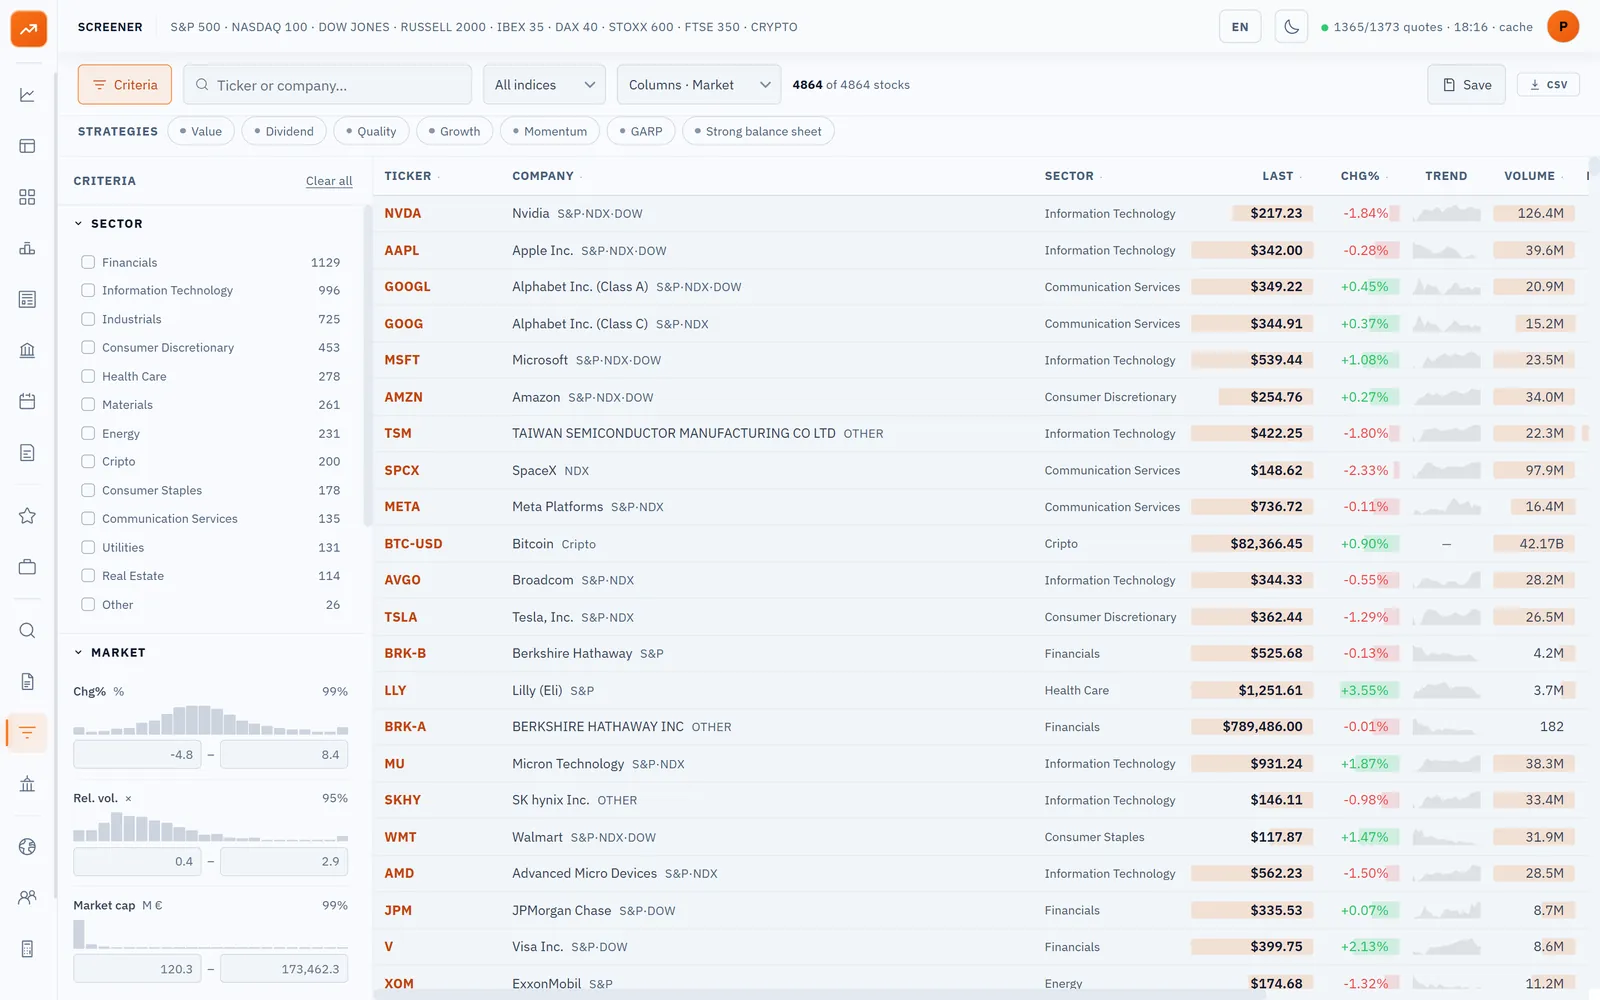The width and height of the screenshot is (1600, 1000).
Task: Open the podium ranking icon in sidebar
Action: (x=27, y=248)
